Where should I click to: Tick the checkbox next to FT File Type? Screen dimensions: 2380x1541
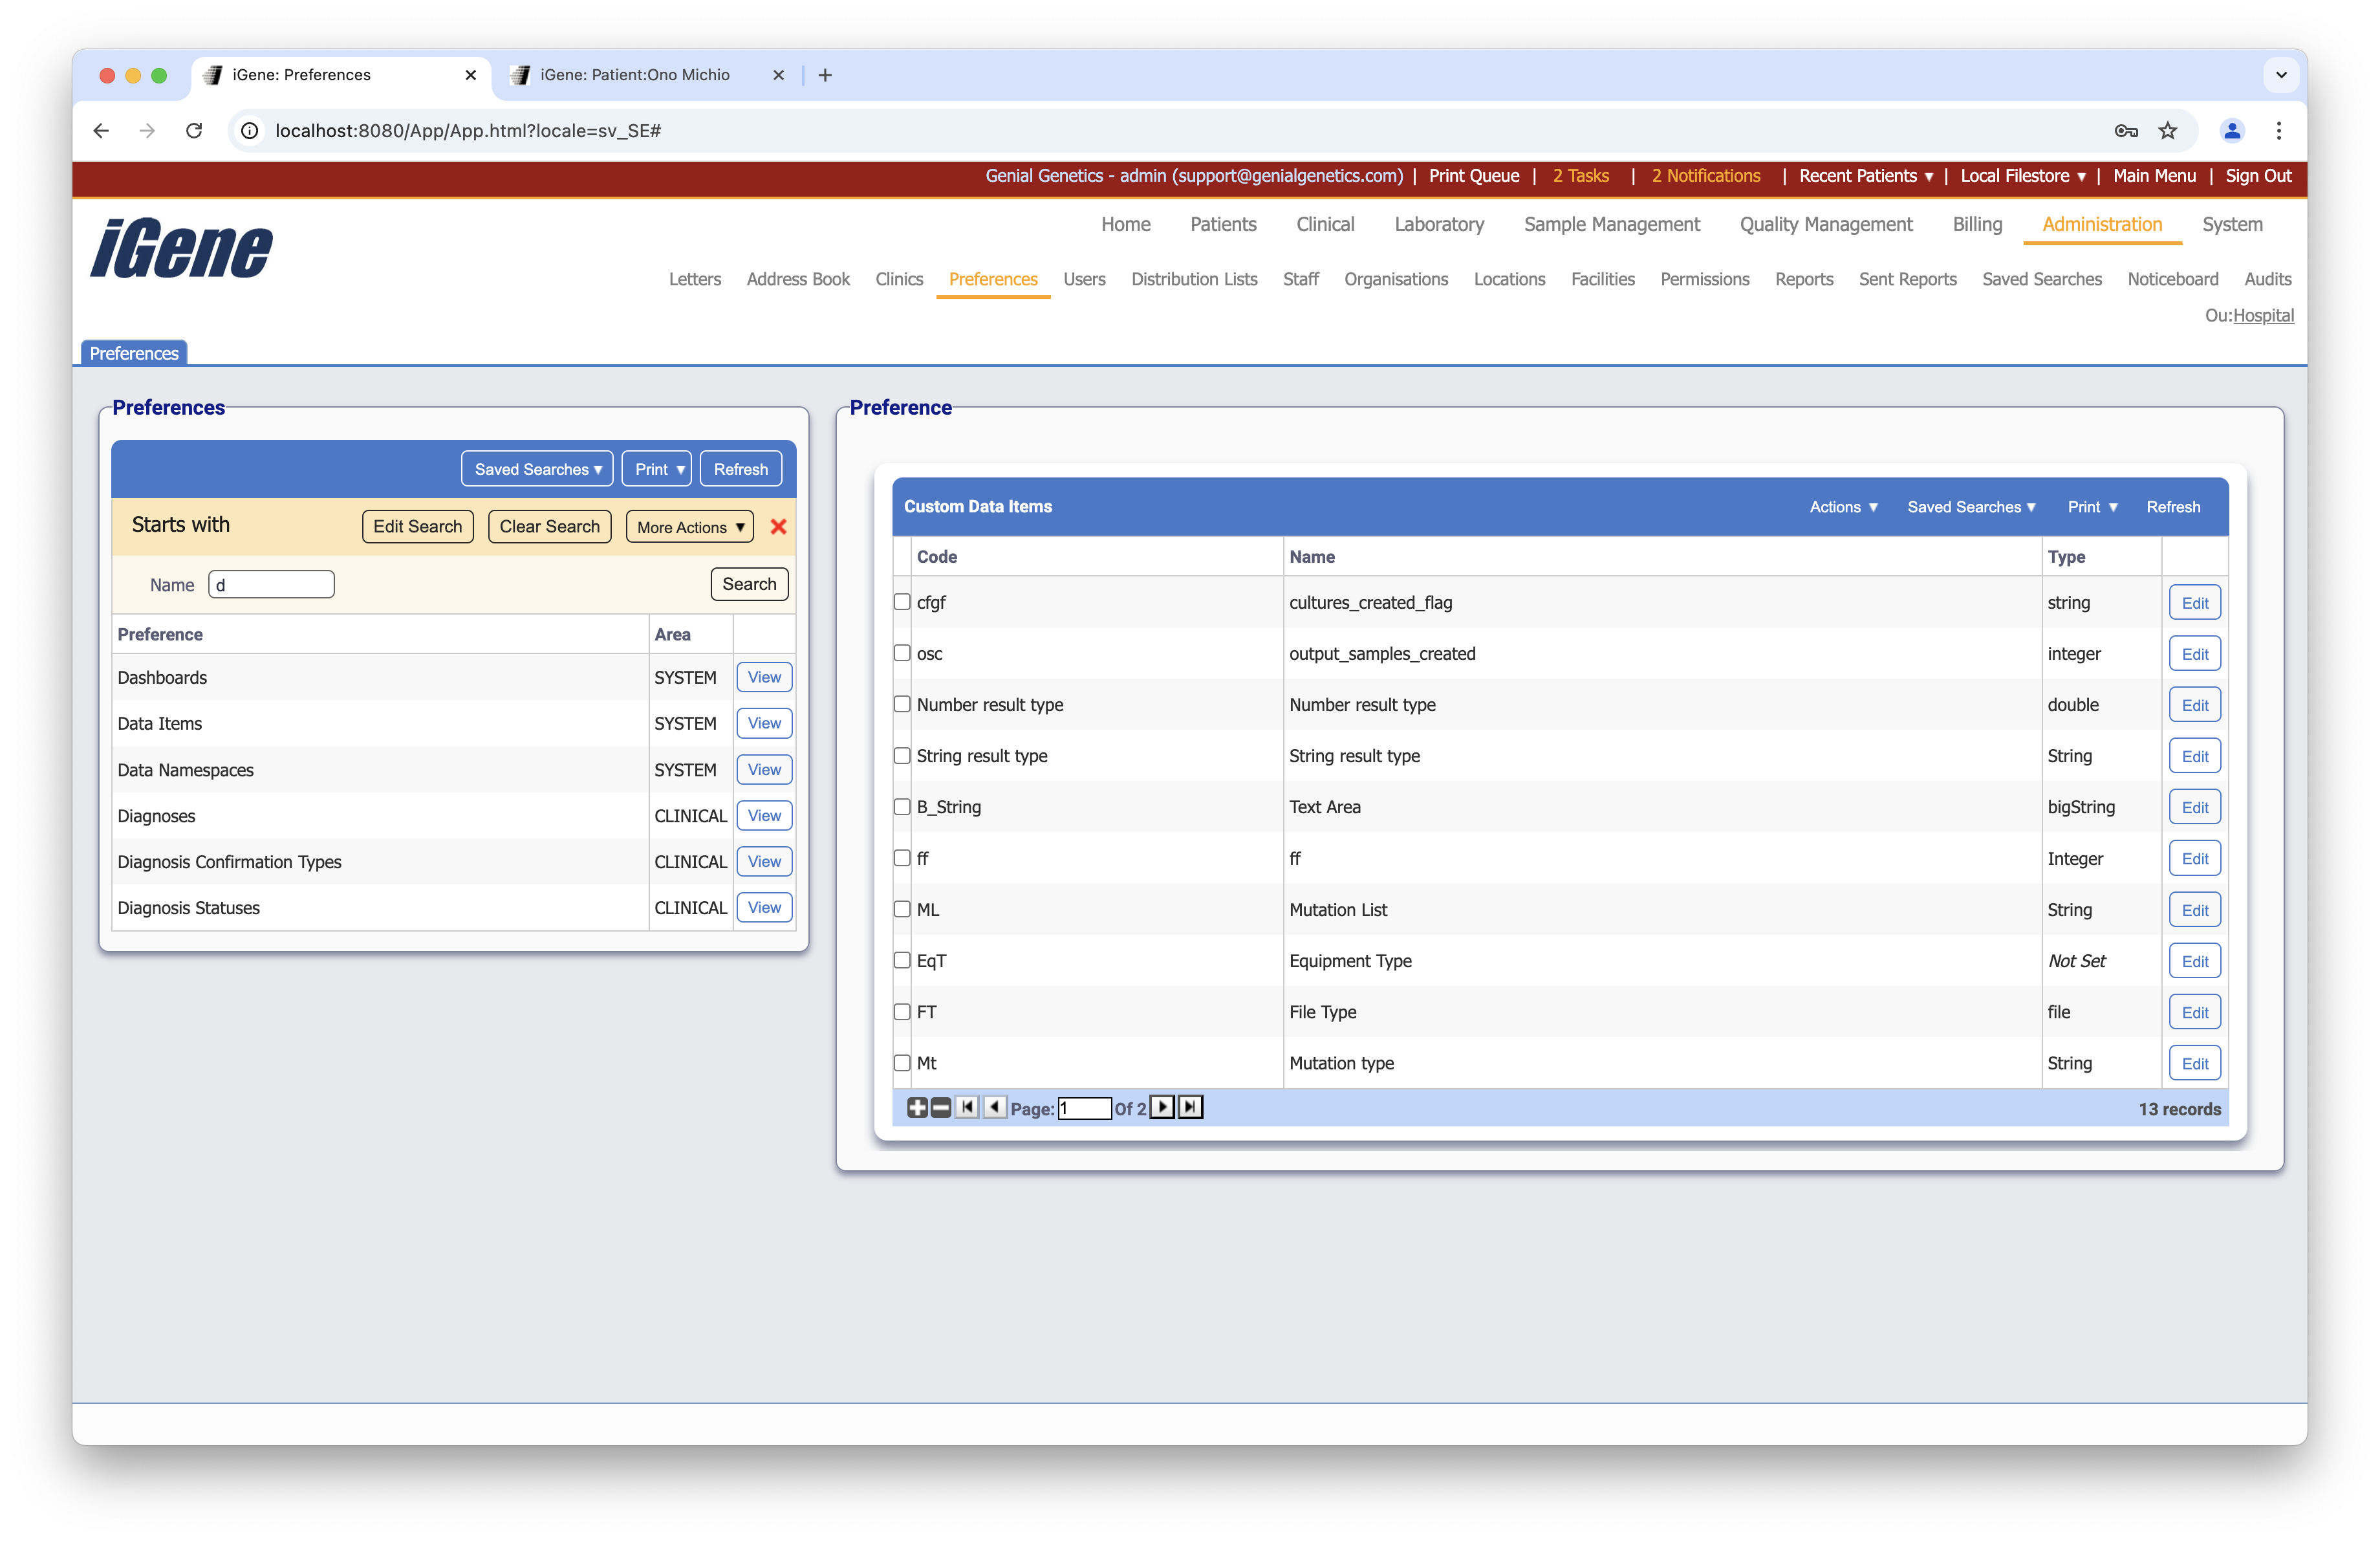coord(901,1012)
